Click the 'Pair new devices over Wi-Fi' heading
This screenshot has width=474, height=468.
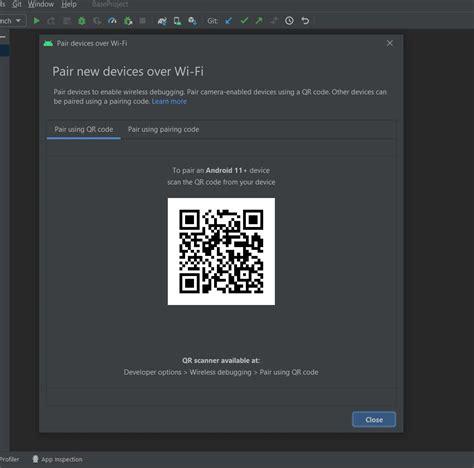pos(128,72)
